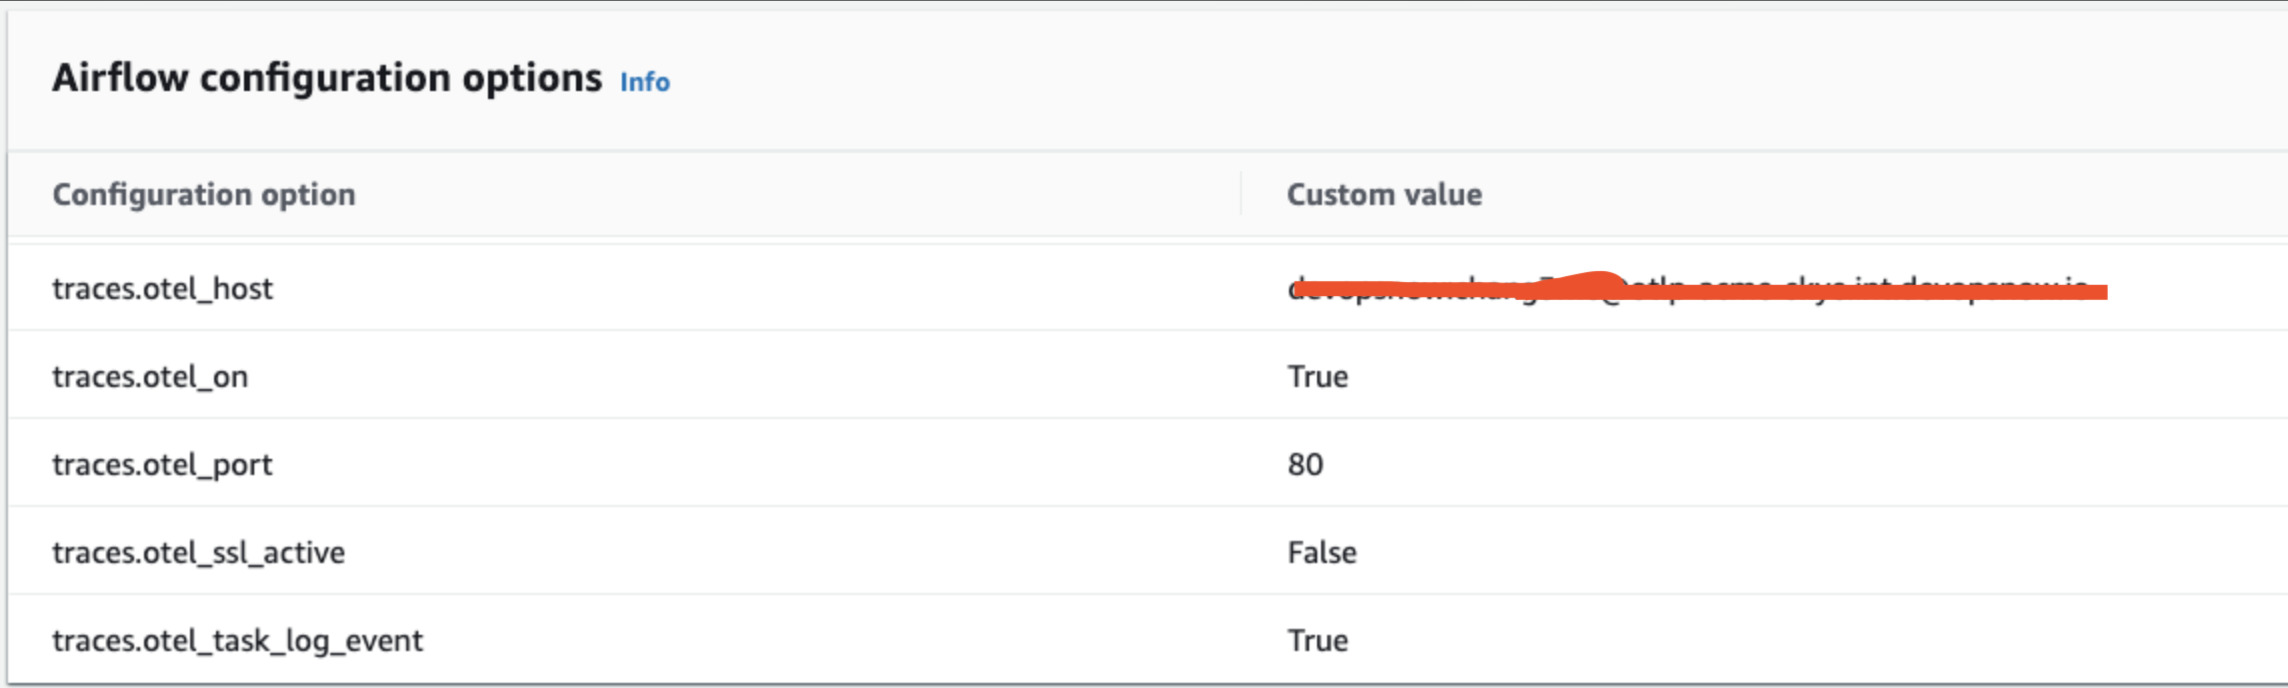This screenshot has height=688, width=2288.
Task: Select the traces.otel_port option name
Action: click(x=162, y=465)
